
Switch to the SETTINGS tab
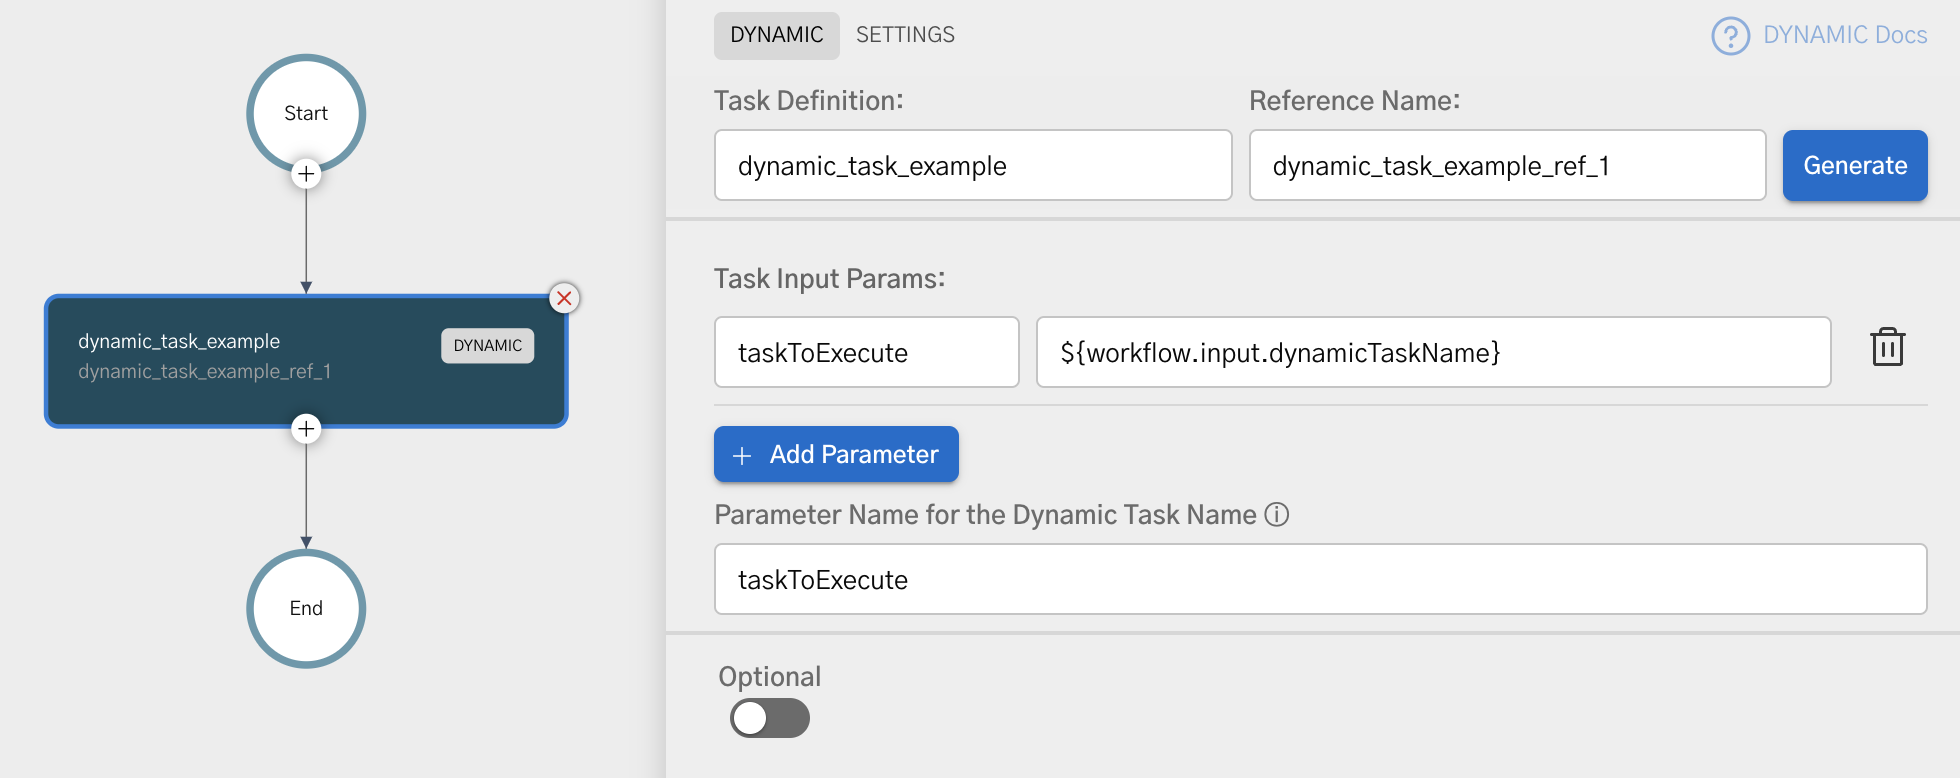[905, 35]
